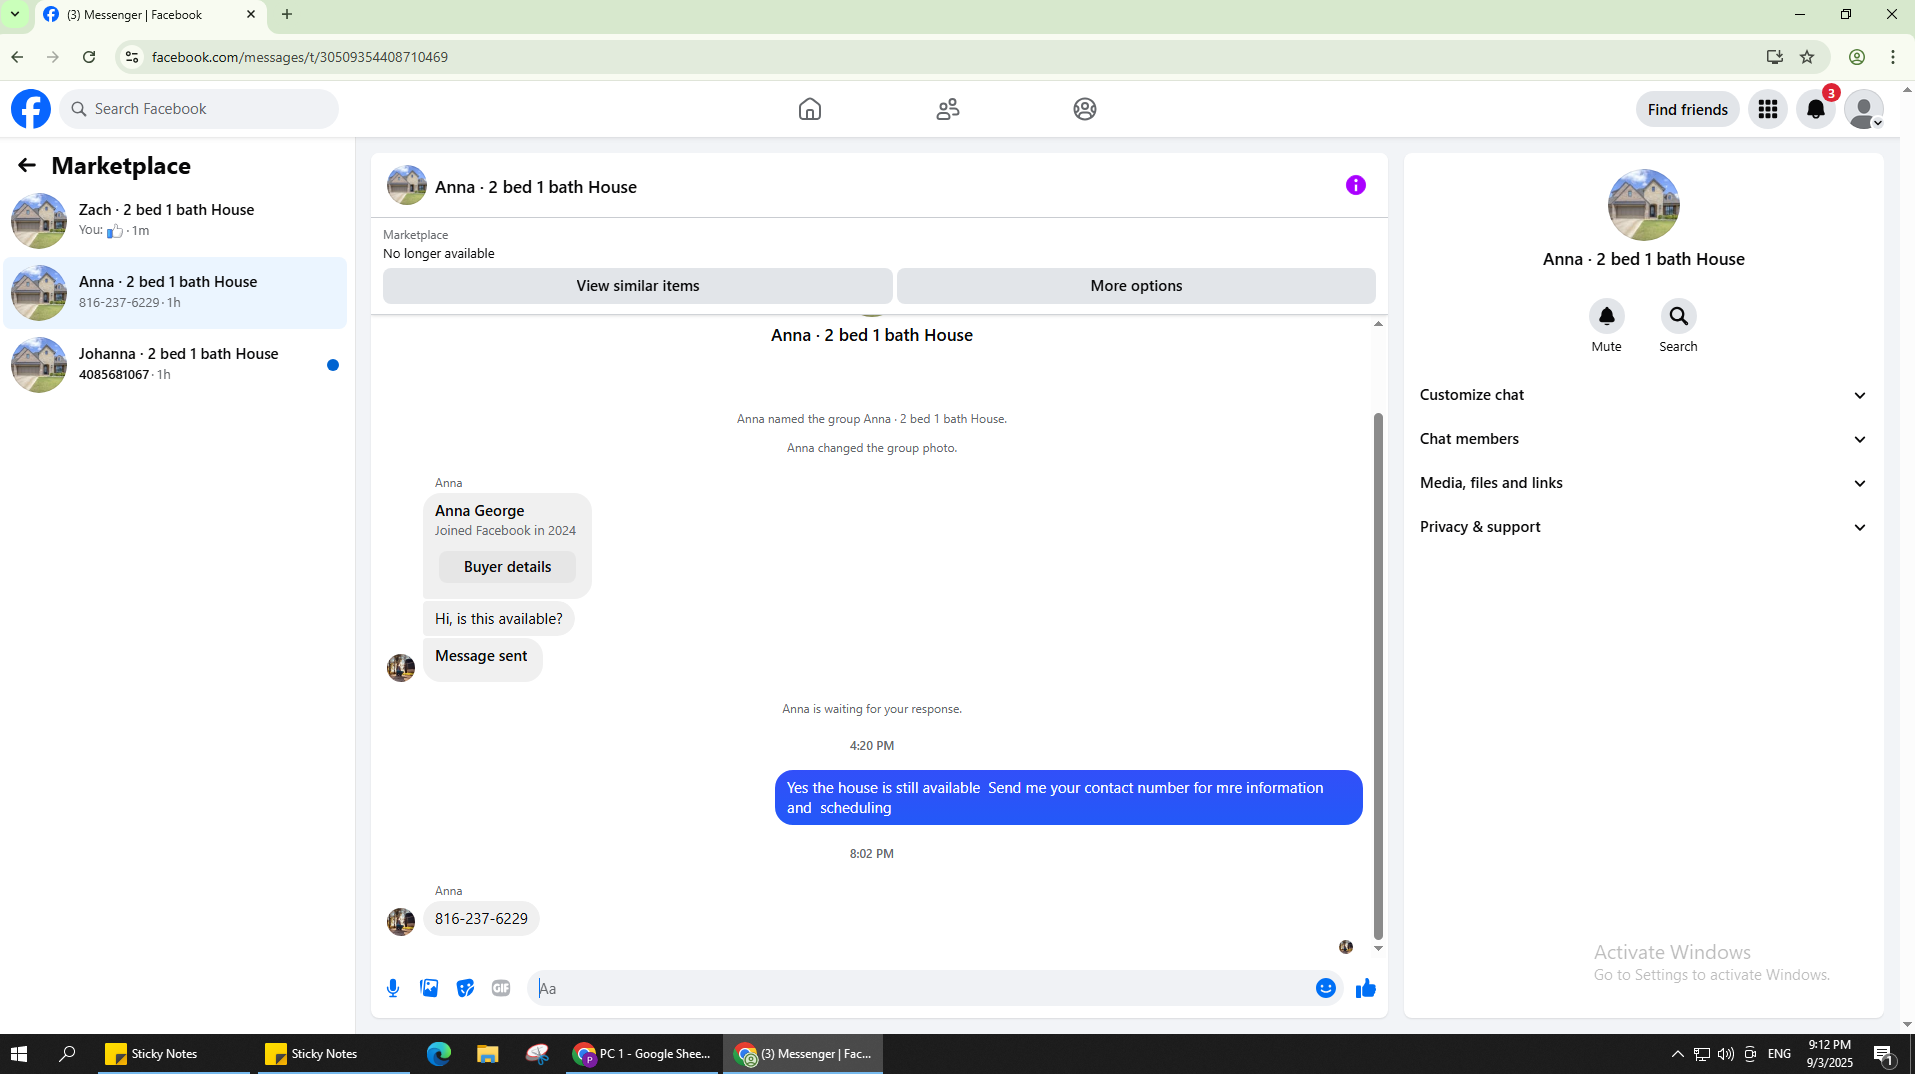Open the account profile picture menu
The height and width of the screenshot is (1074, 1915).
tap(1864, 109)
